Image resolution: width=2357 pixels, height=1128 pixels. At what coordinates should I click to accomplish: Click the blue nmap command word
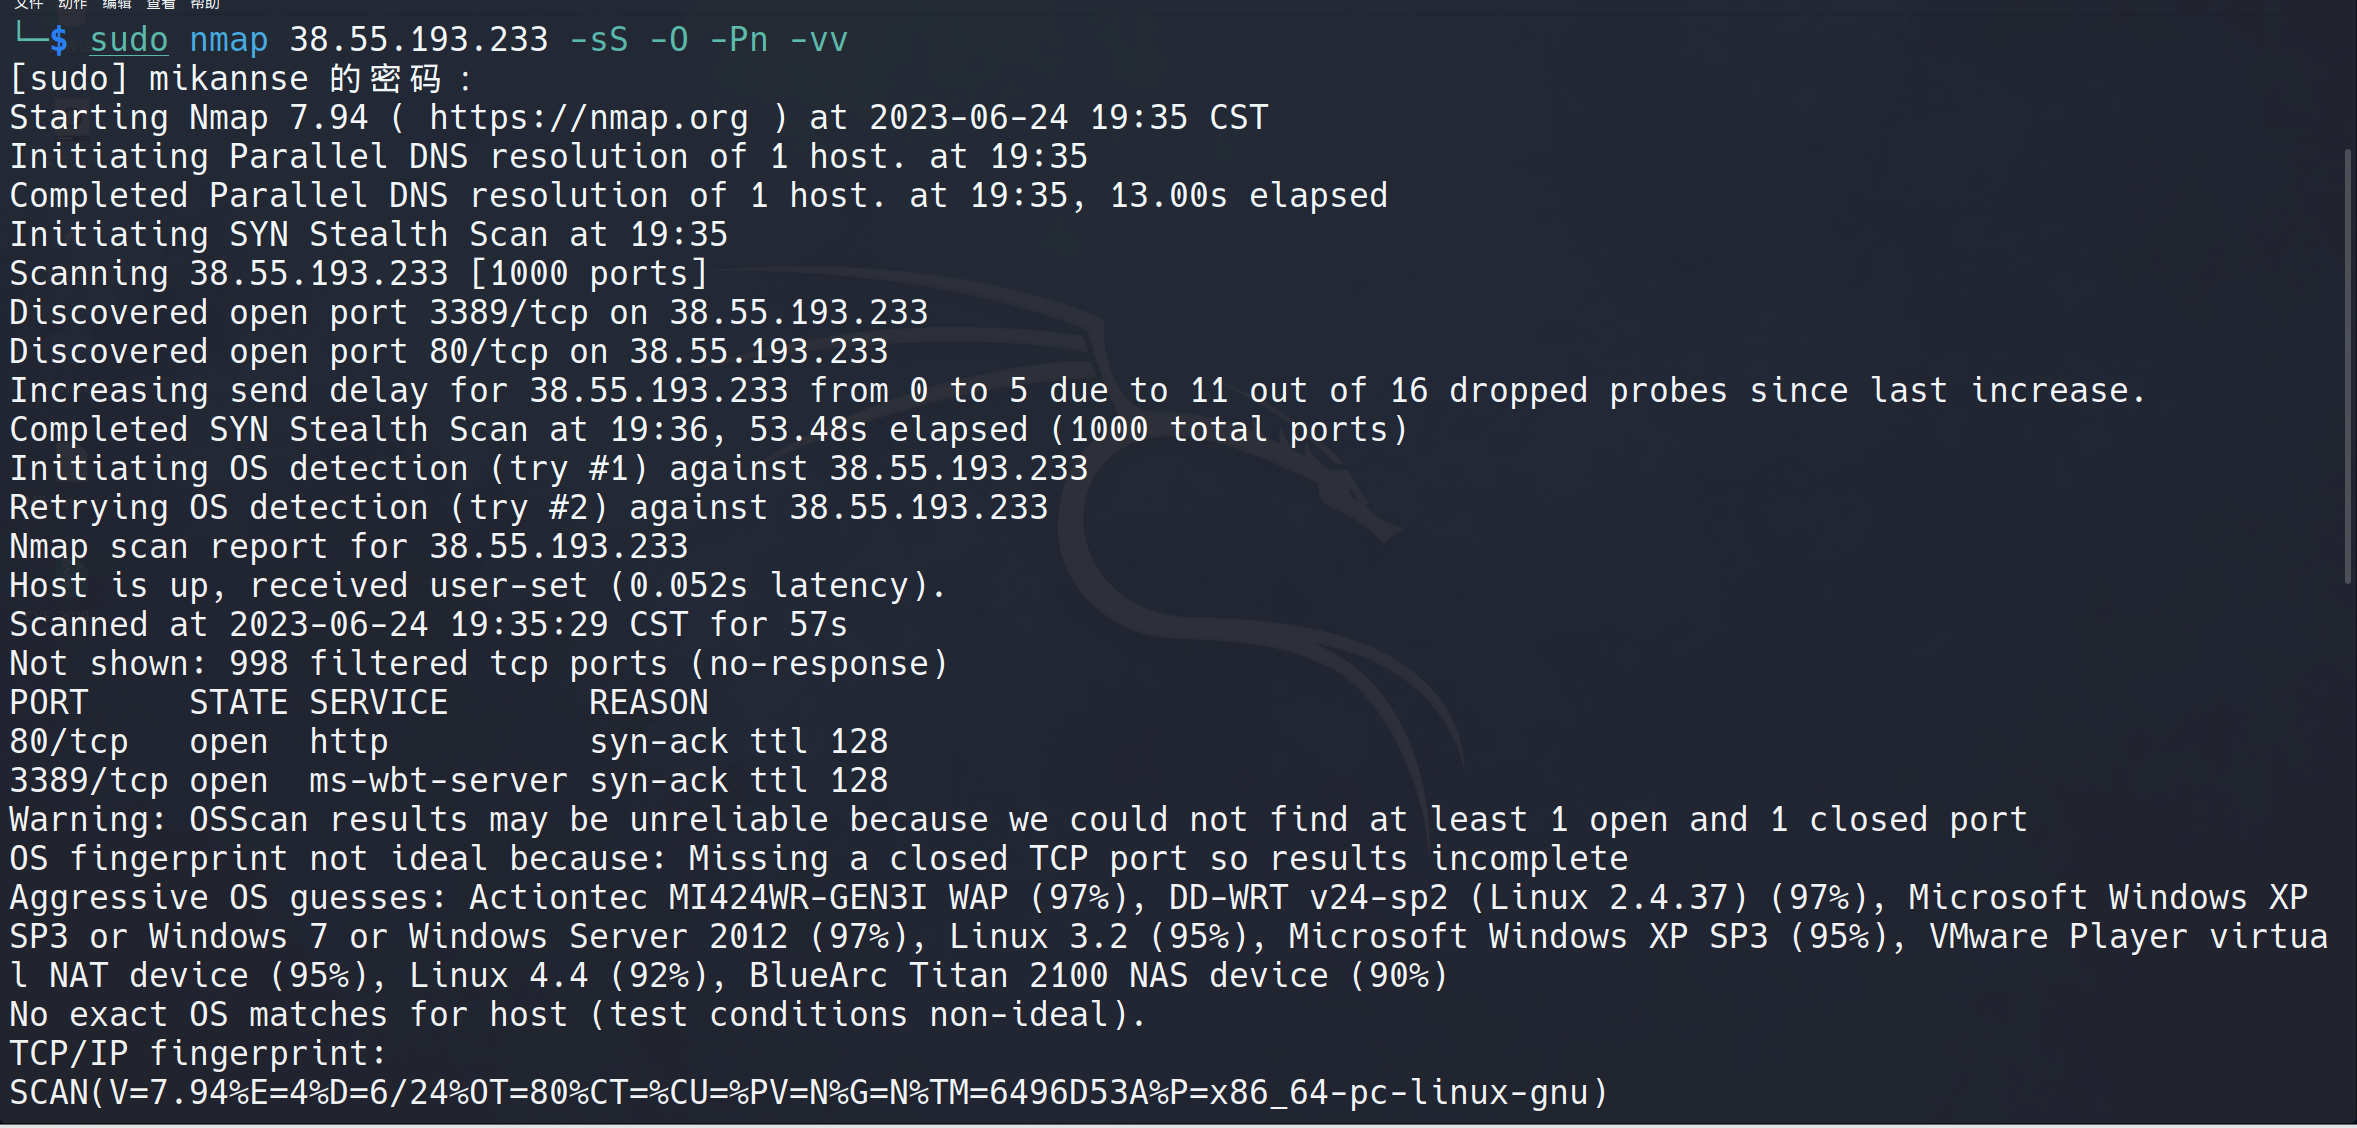(228, 40)
